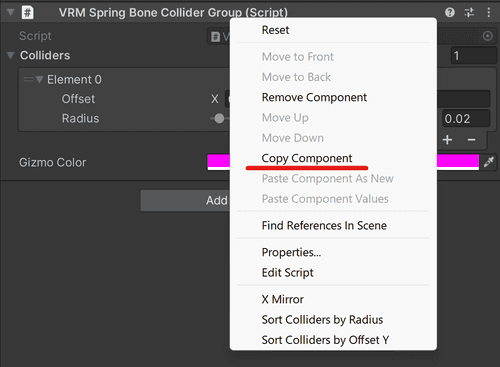Grab the Element 0 reorder handle
Screen dimensions: 500x367
[28, 80]
